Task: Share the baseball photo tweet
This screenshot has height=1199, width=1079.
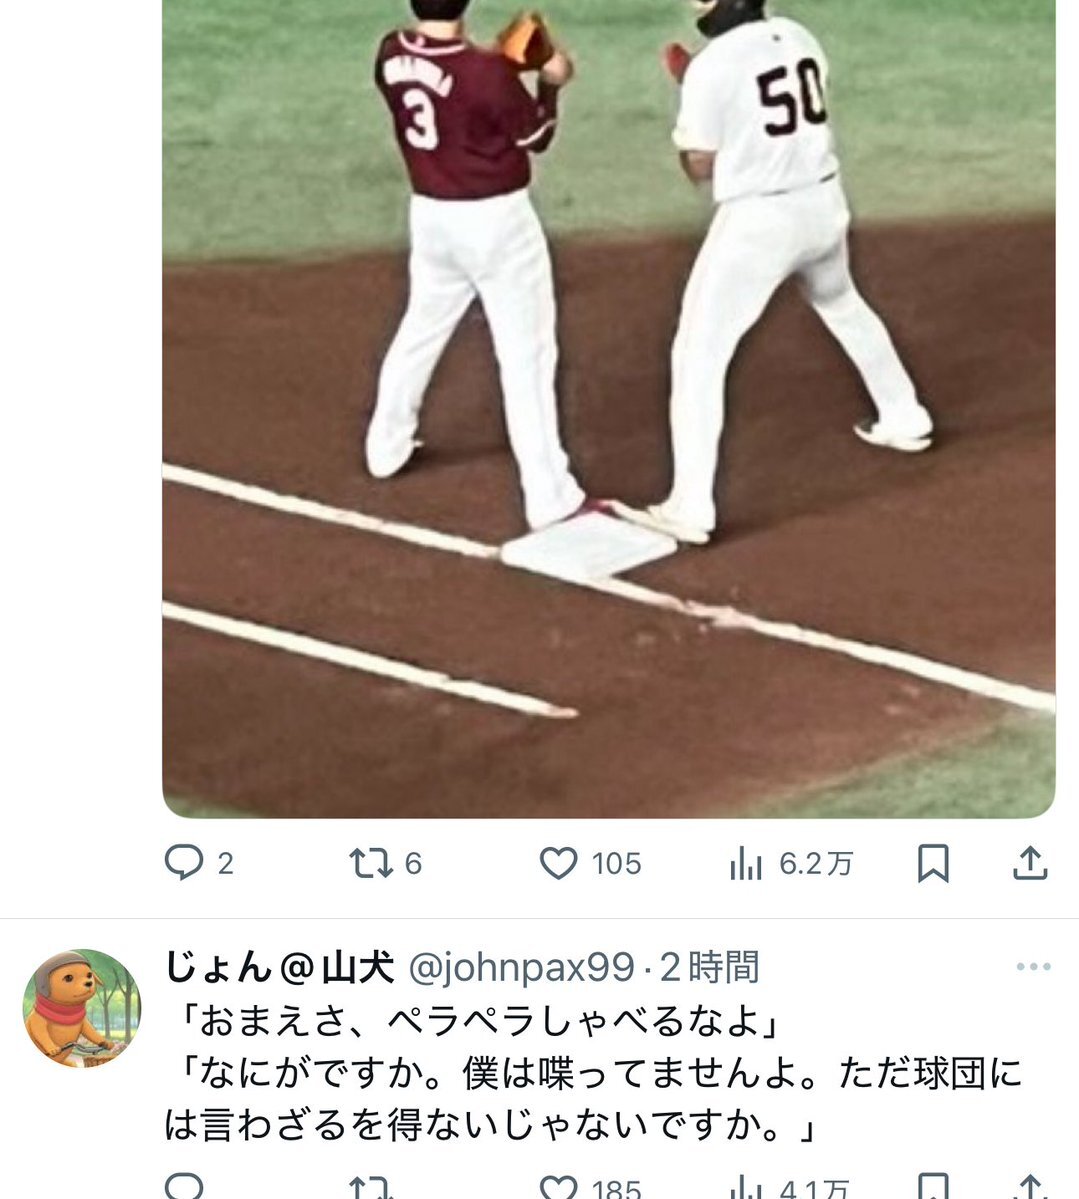Action: [1030, 863]
